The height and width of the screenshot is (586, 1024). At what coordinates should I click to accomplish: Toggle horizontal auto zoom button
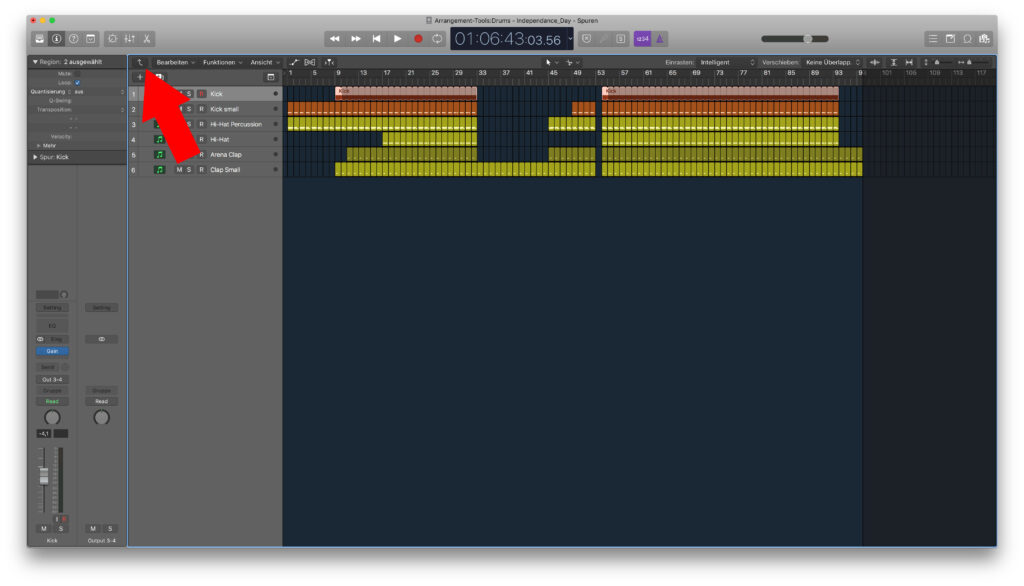(x=909, y=62)
